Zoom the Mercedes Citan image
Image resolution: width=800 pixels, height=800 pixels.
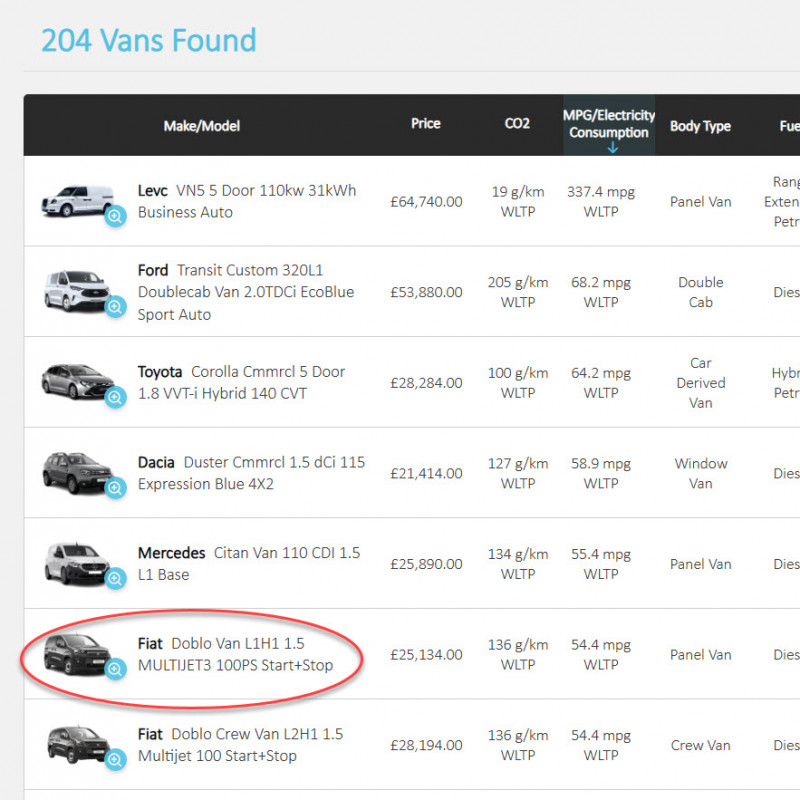pos(115,578)
